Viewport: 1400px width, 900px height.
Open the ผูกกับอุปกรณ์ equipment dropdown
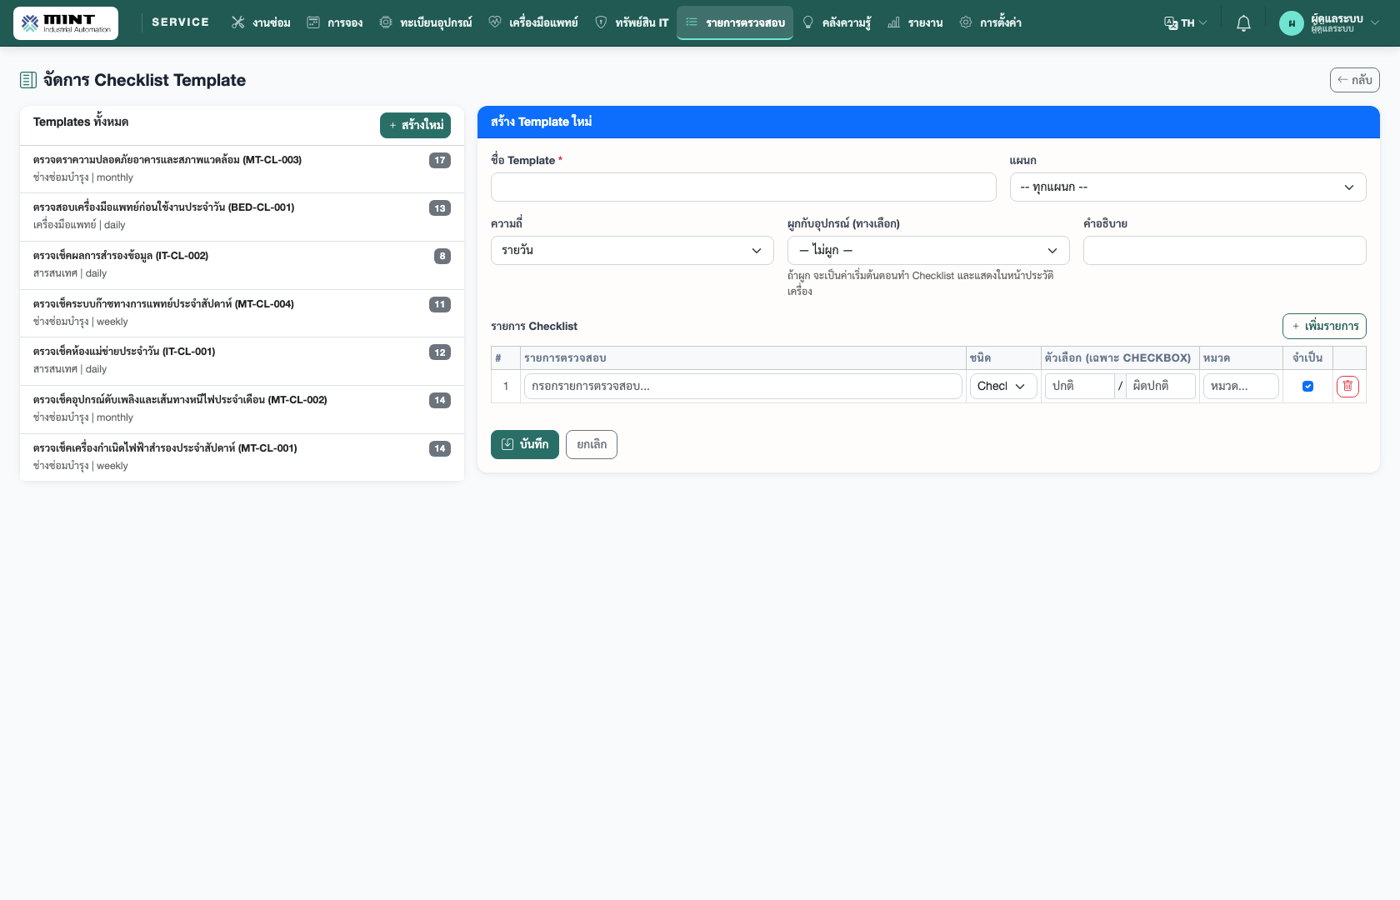[928, 250]
